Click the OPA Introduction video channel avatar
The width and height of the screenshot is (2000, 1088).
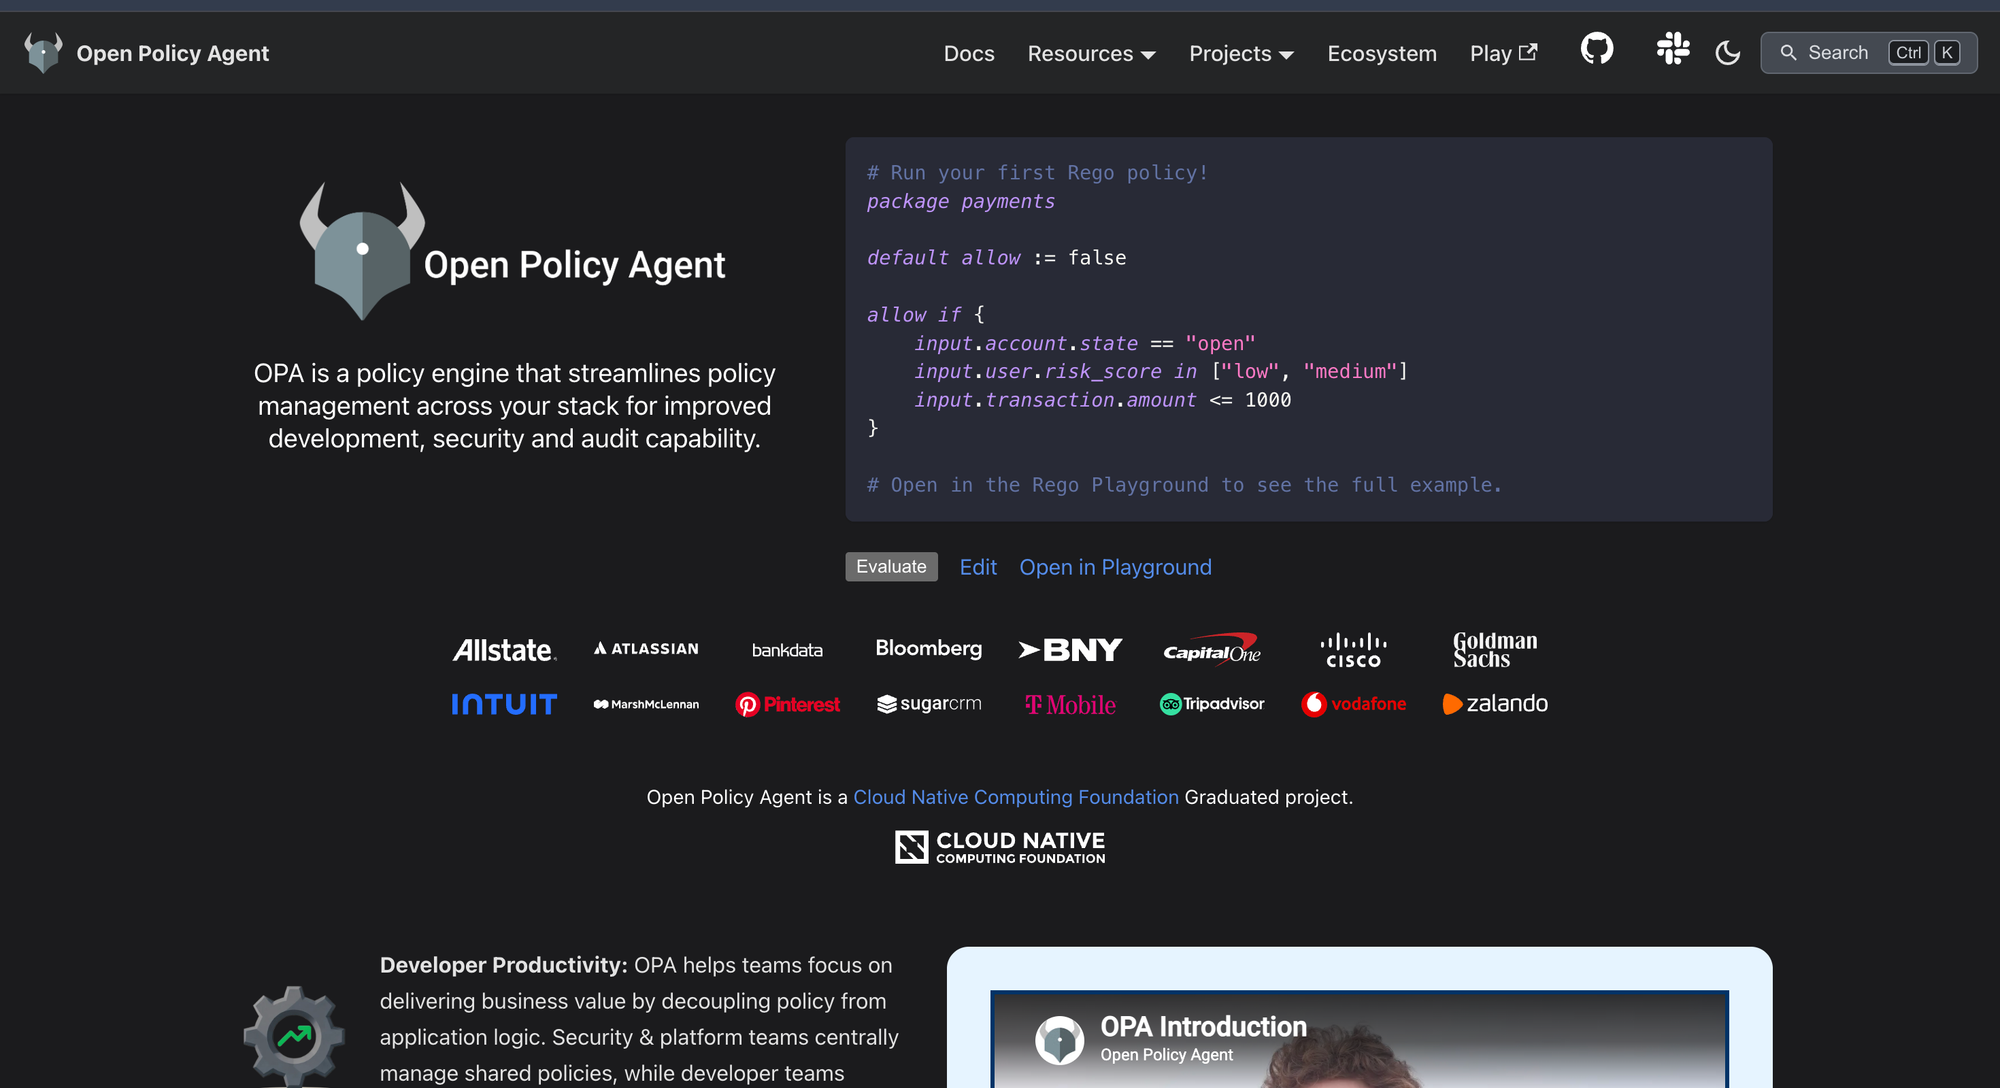coord(1060,1041)
